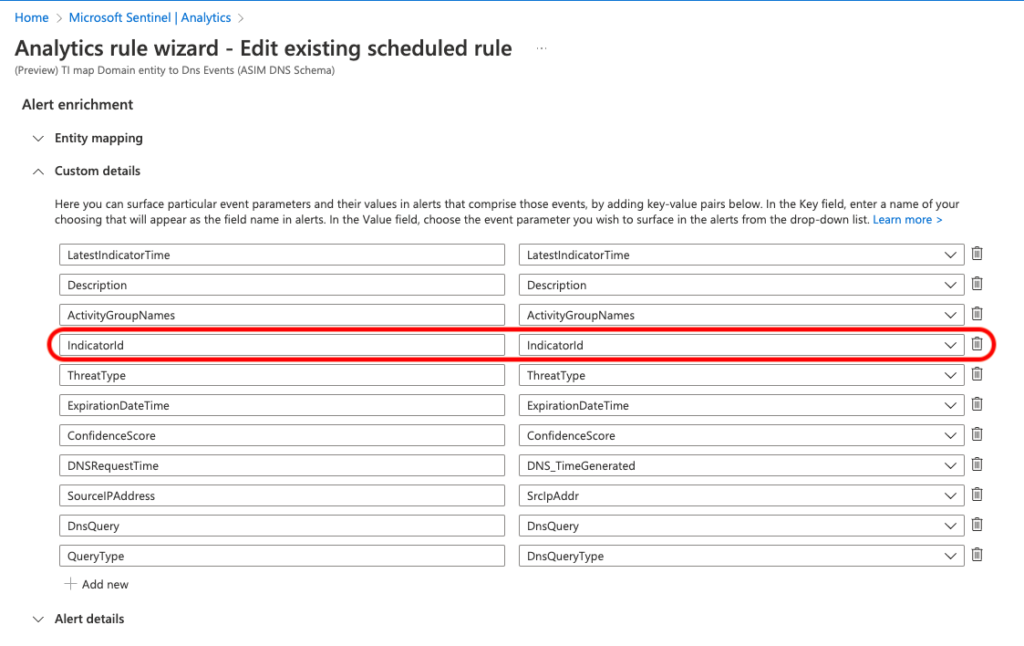This screenshot has width=1024, height=646.
Task: Open the ellipsis menu beside wizard title
Action: click(541, 48)
